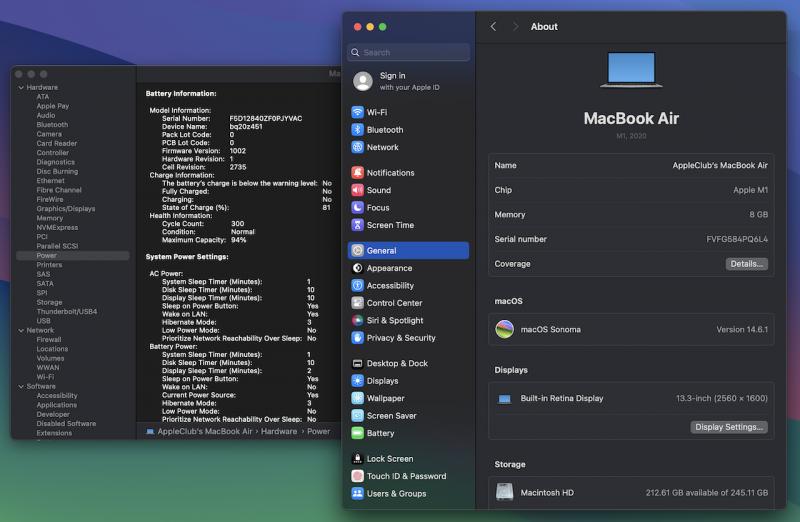Select Printers in System Information sidebar
The image size is (800, 522).
(49, 265)
